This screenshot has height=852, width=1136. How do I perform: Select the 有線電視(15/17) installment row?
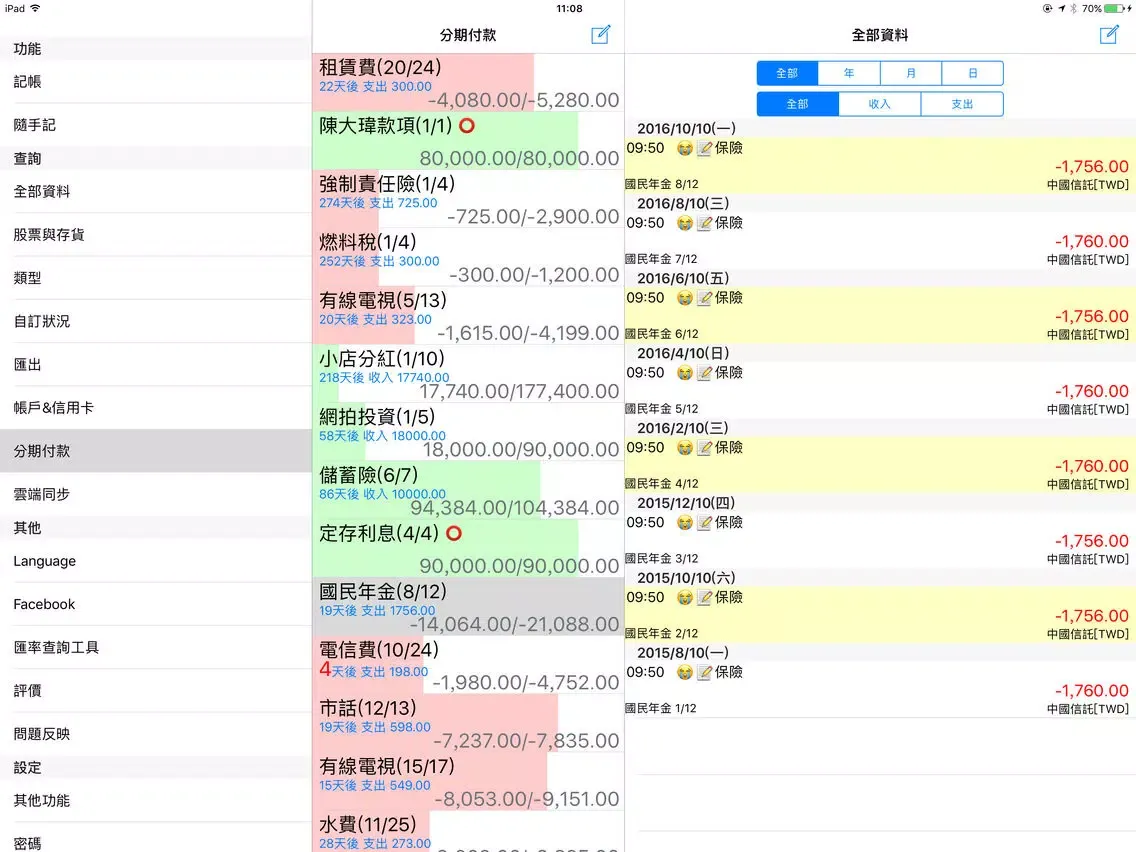pyautogui.click(x=468, y=782)
